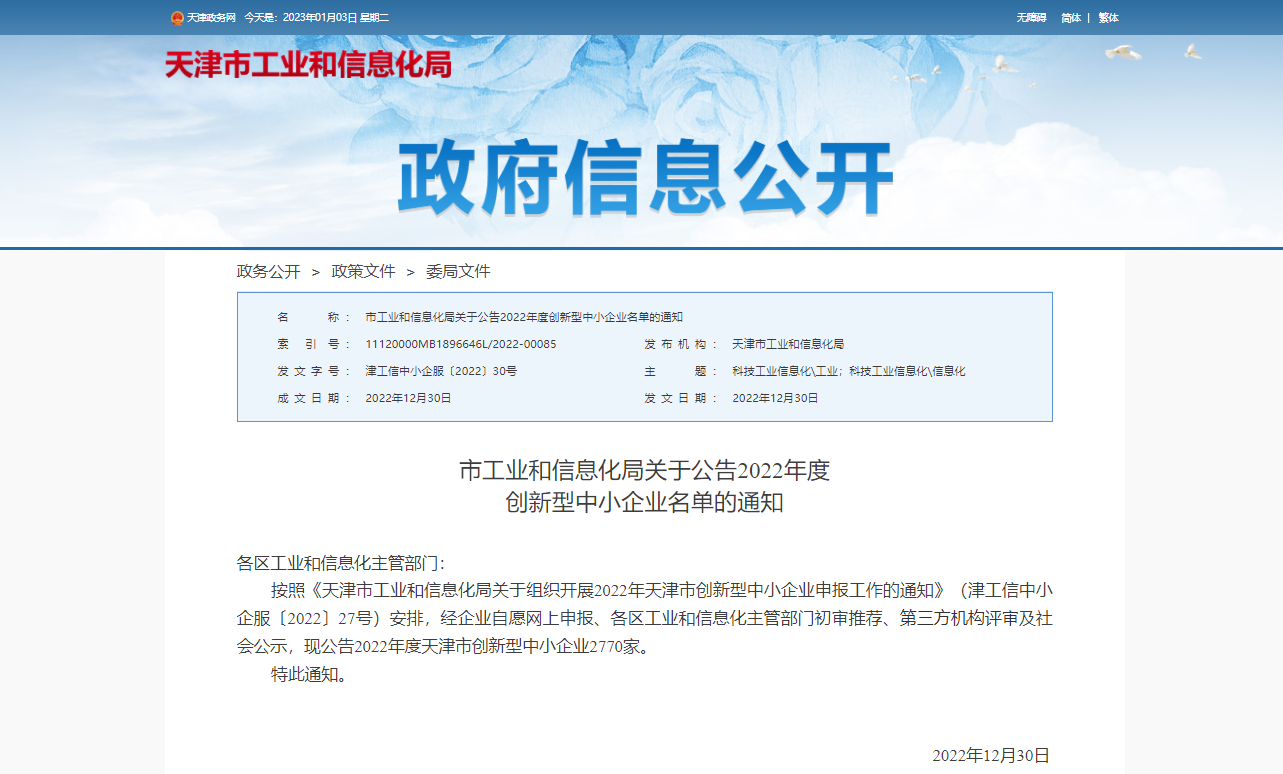Switch to 繁体 traditional Chinese
Screen dimensions: 1283x774
[1108, 18]
